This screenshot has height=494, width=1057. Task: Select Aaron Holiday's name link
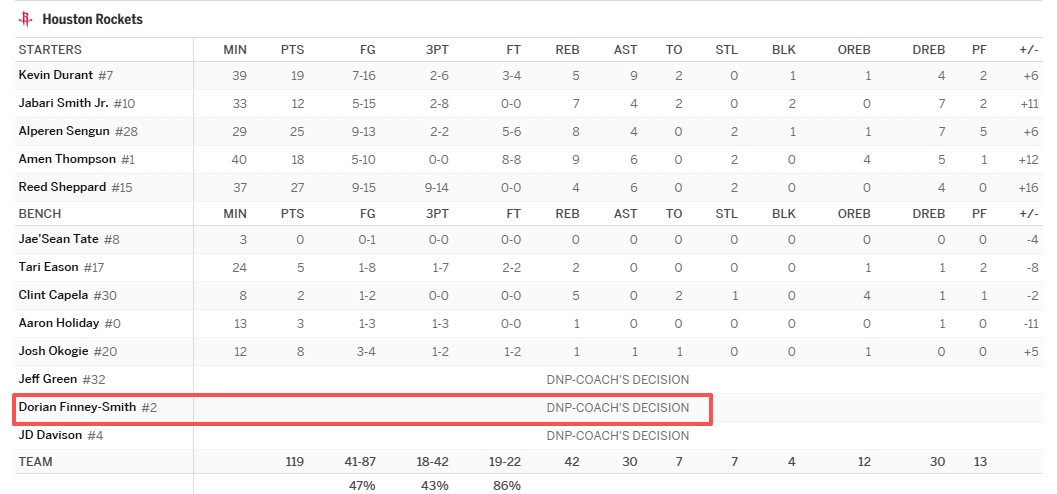58,323
